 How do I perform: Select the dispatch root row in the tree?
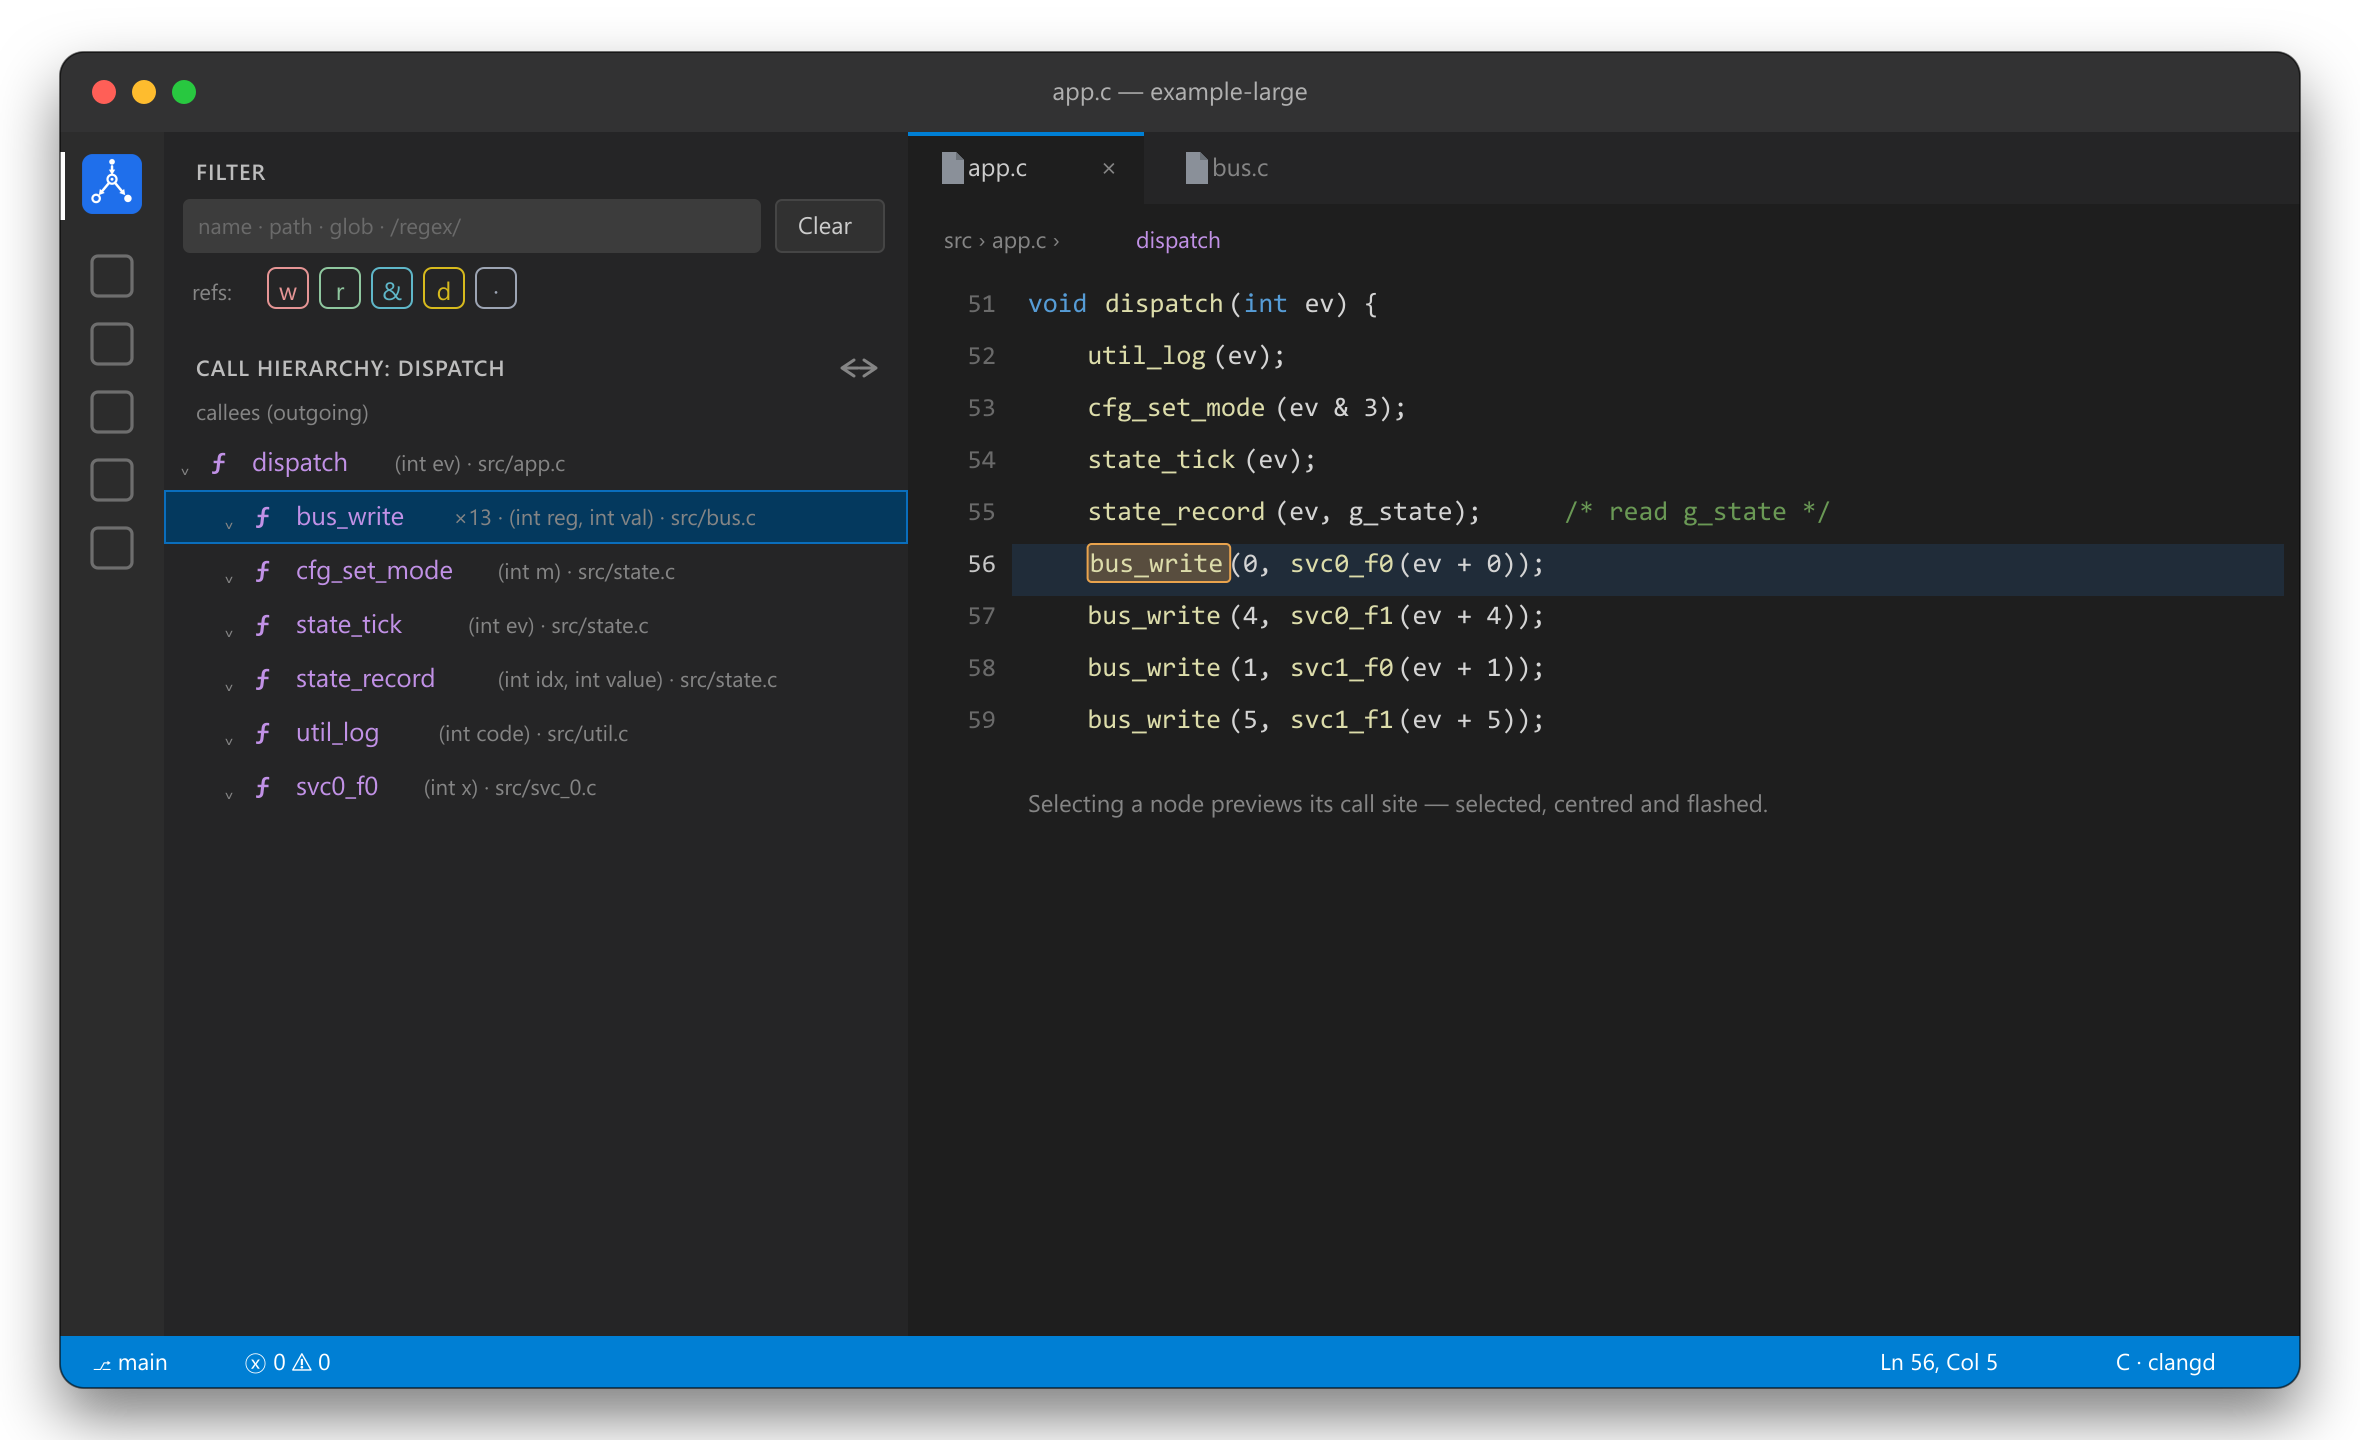coord(536,463)
